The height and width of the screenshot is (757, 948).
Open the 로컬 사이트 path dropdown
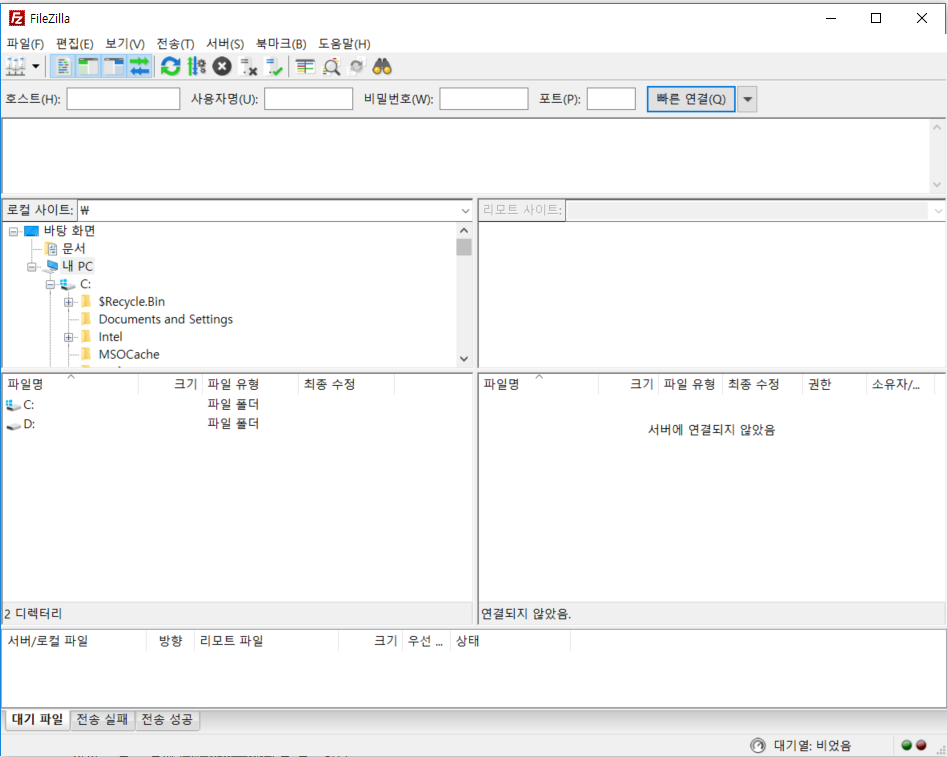tap(465, 210)
